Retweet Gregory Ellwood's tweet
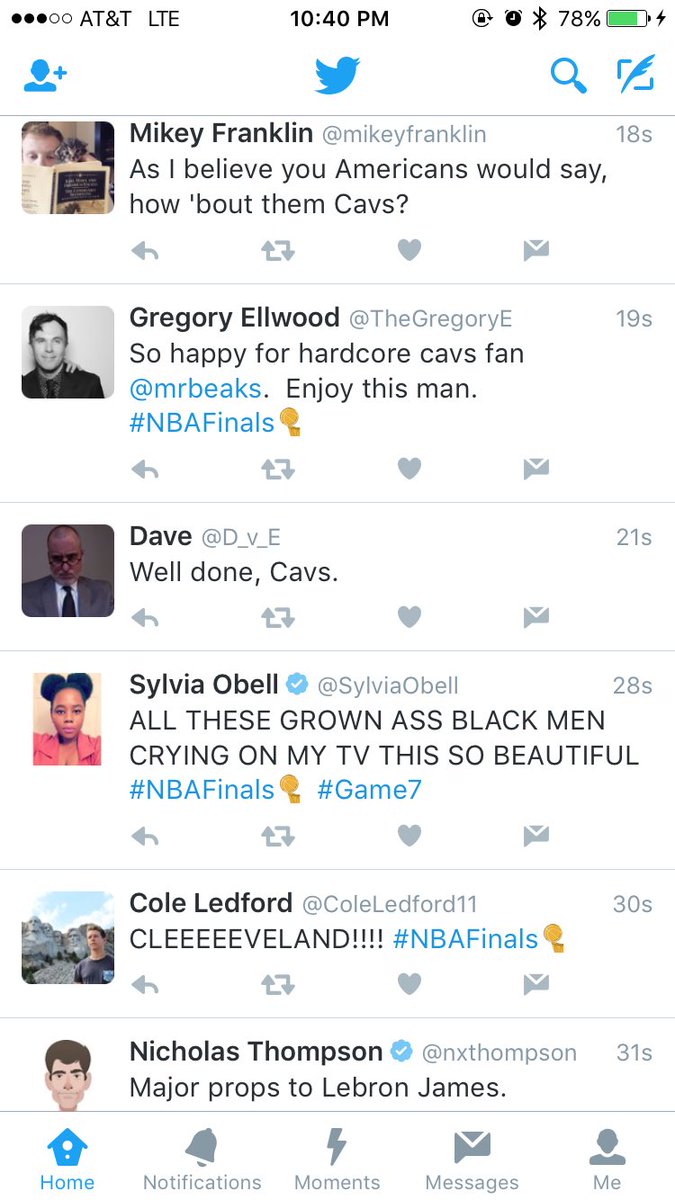The image size is (675, 1200). pyautogui.click(x=278, y=469)
